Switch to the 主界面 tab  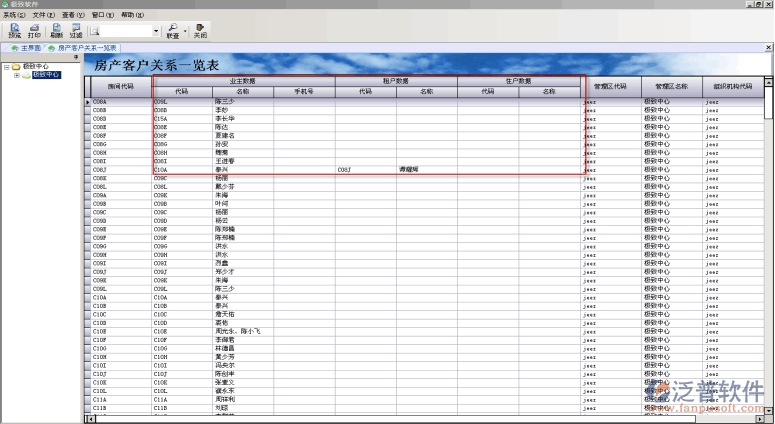pos(27,47)
